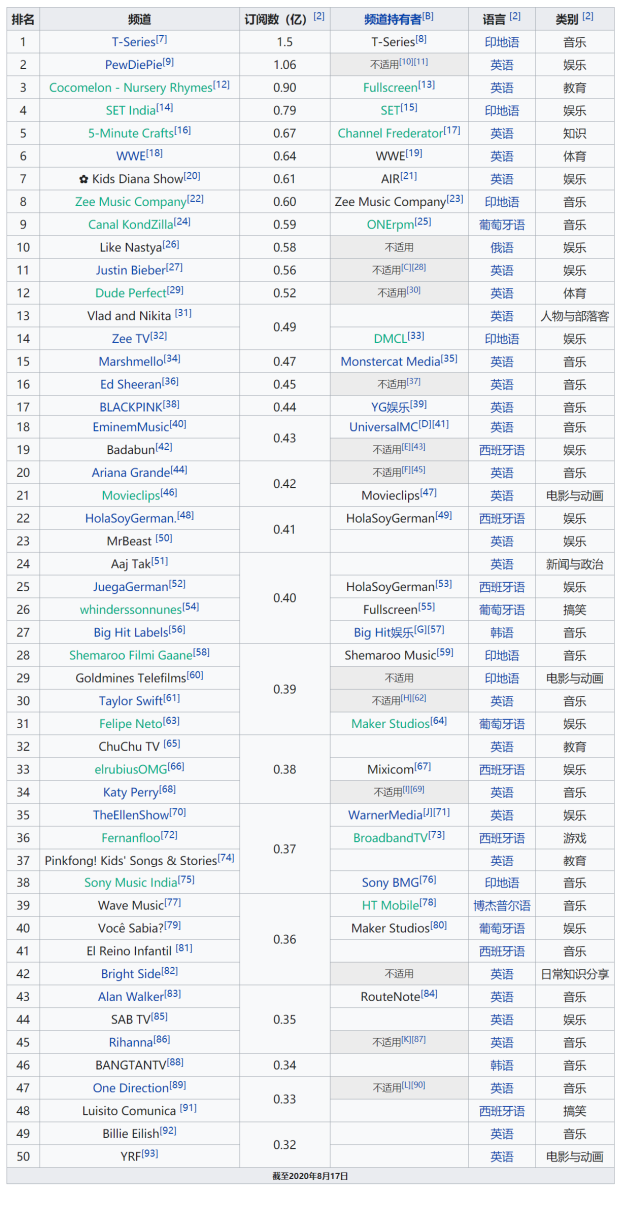Open the ONErpm owner link
Viewport: 641px width, 1213px height.
(x=391, y=225)
